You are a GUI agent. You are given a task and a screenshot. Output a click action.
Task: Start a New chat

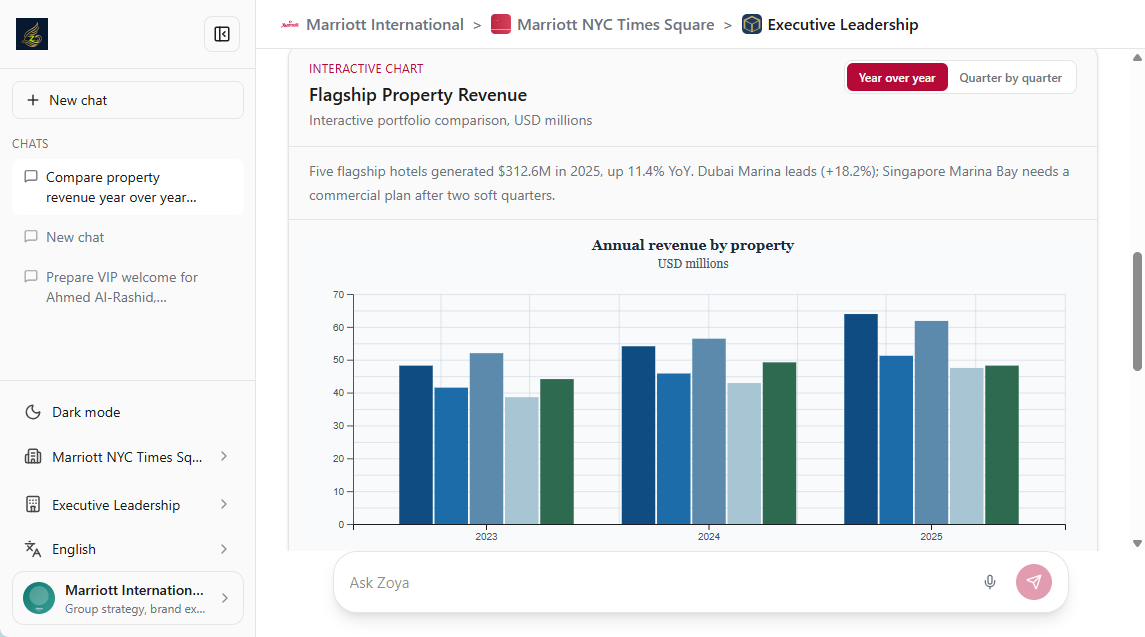pyautogui.click(x=128, y=100)
